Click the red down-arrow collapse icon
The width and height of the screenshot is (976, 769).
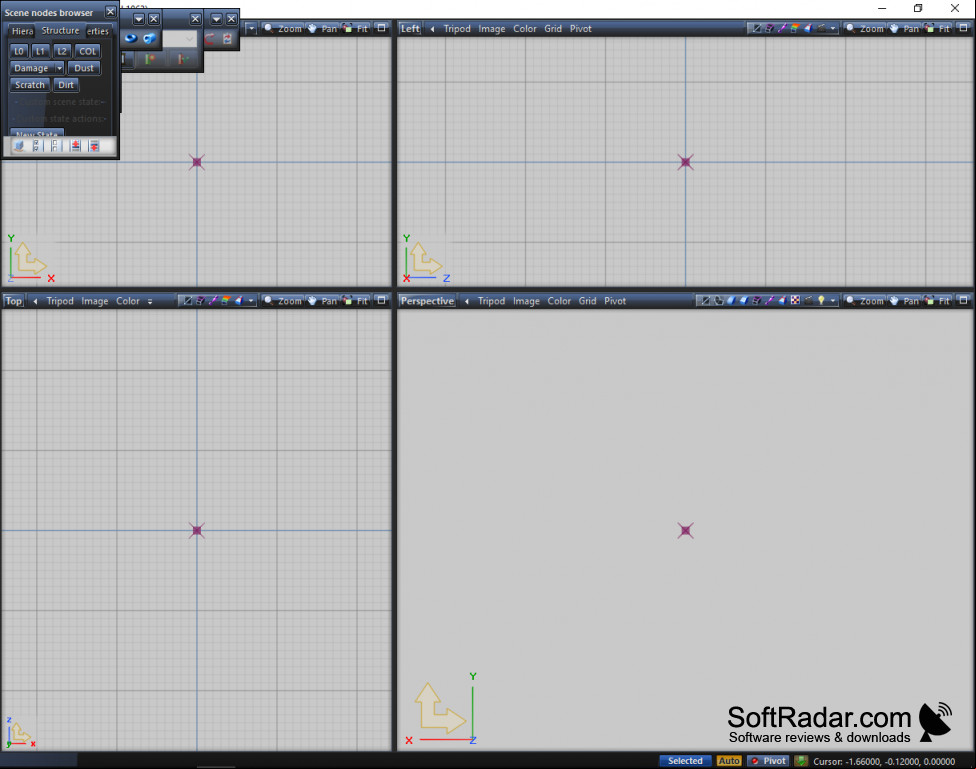click(x=94, y=146)
